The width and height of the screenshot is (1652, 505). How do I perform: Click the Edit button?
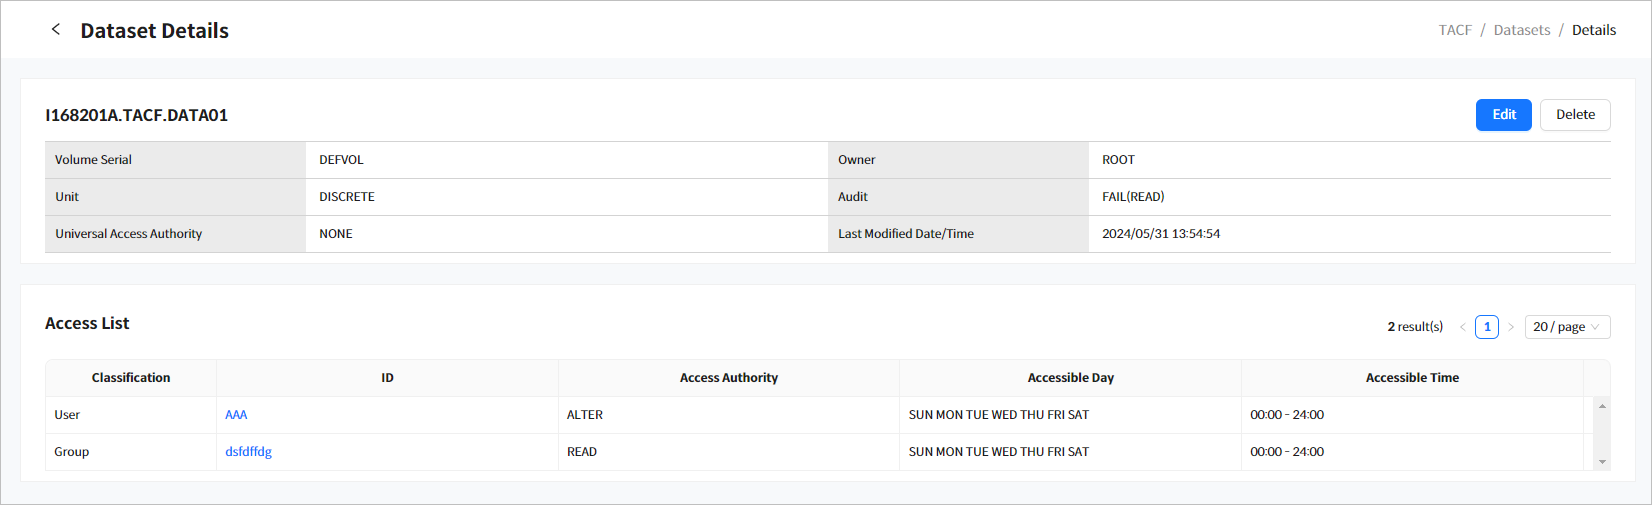coord(1503,115)
